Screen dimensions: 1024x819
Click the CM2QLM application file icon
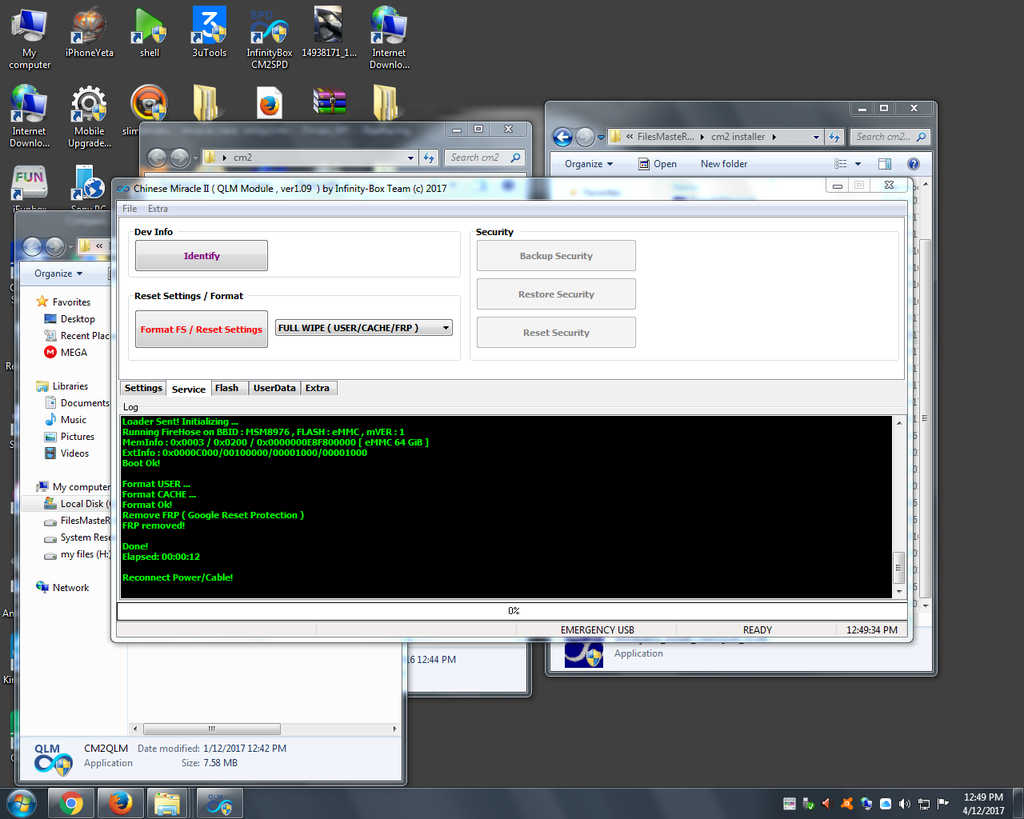click(x=53, y=757)
